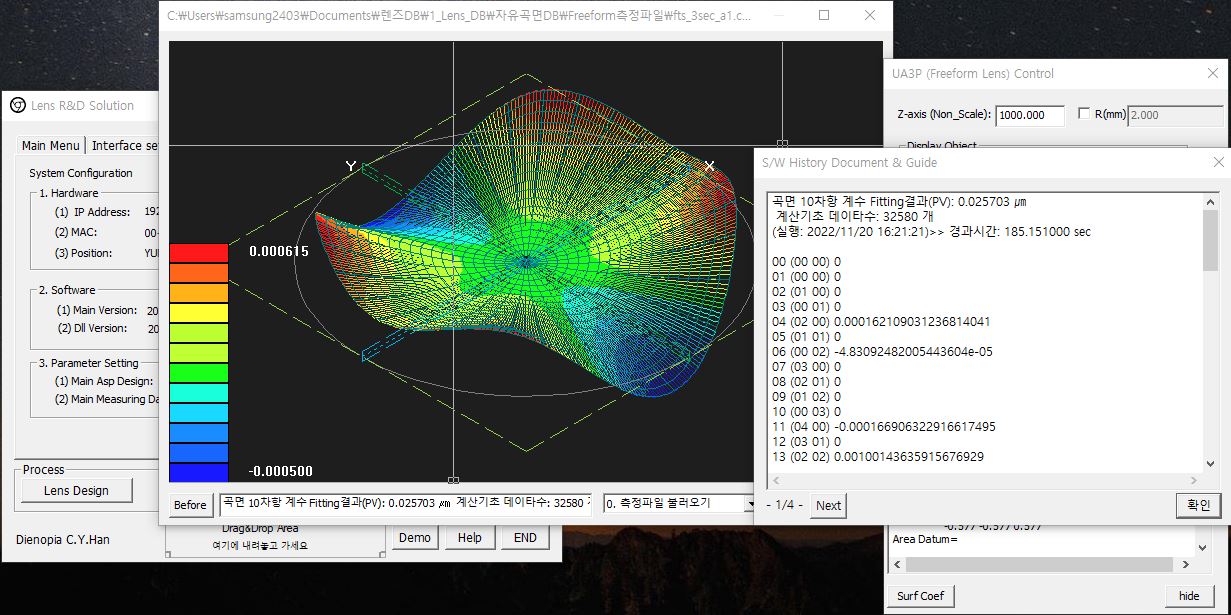Open the Main Menu tab
Image resolution: width=1231 pixels, height=615 pixels.
51,146
